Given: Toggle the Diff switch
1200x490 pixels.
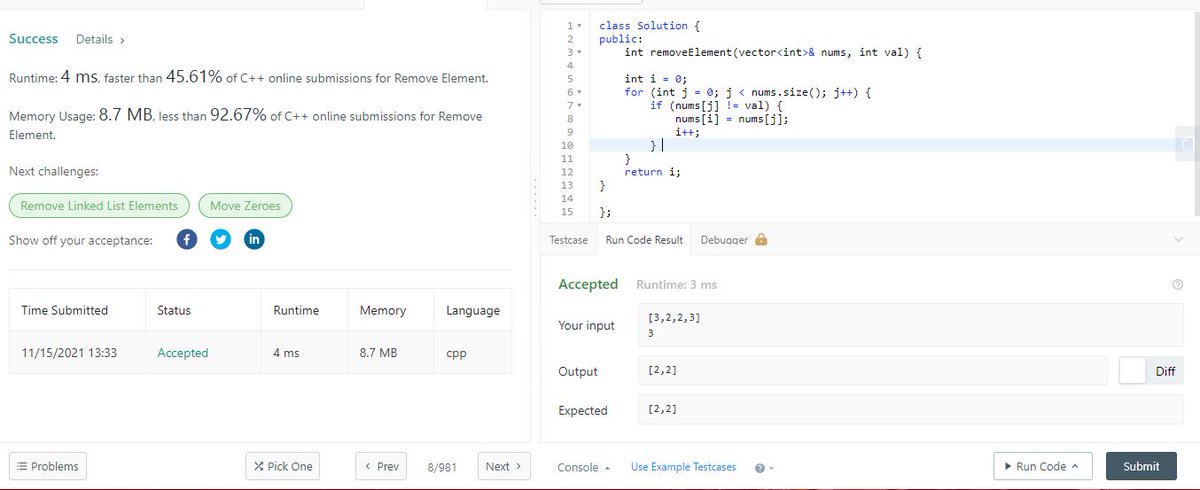Looking at the screenshot, I should coord(1150,371).
